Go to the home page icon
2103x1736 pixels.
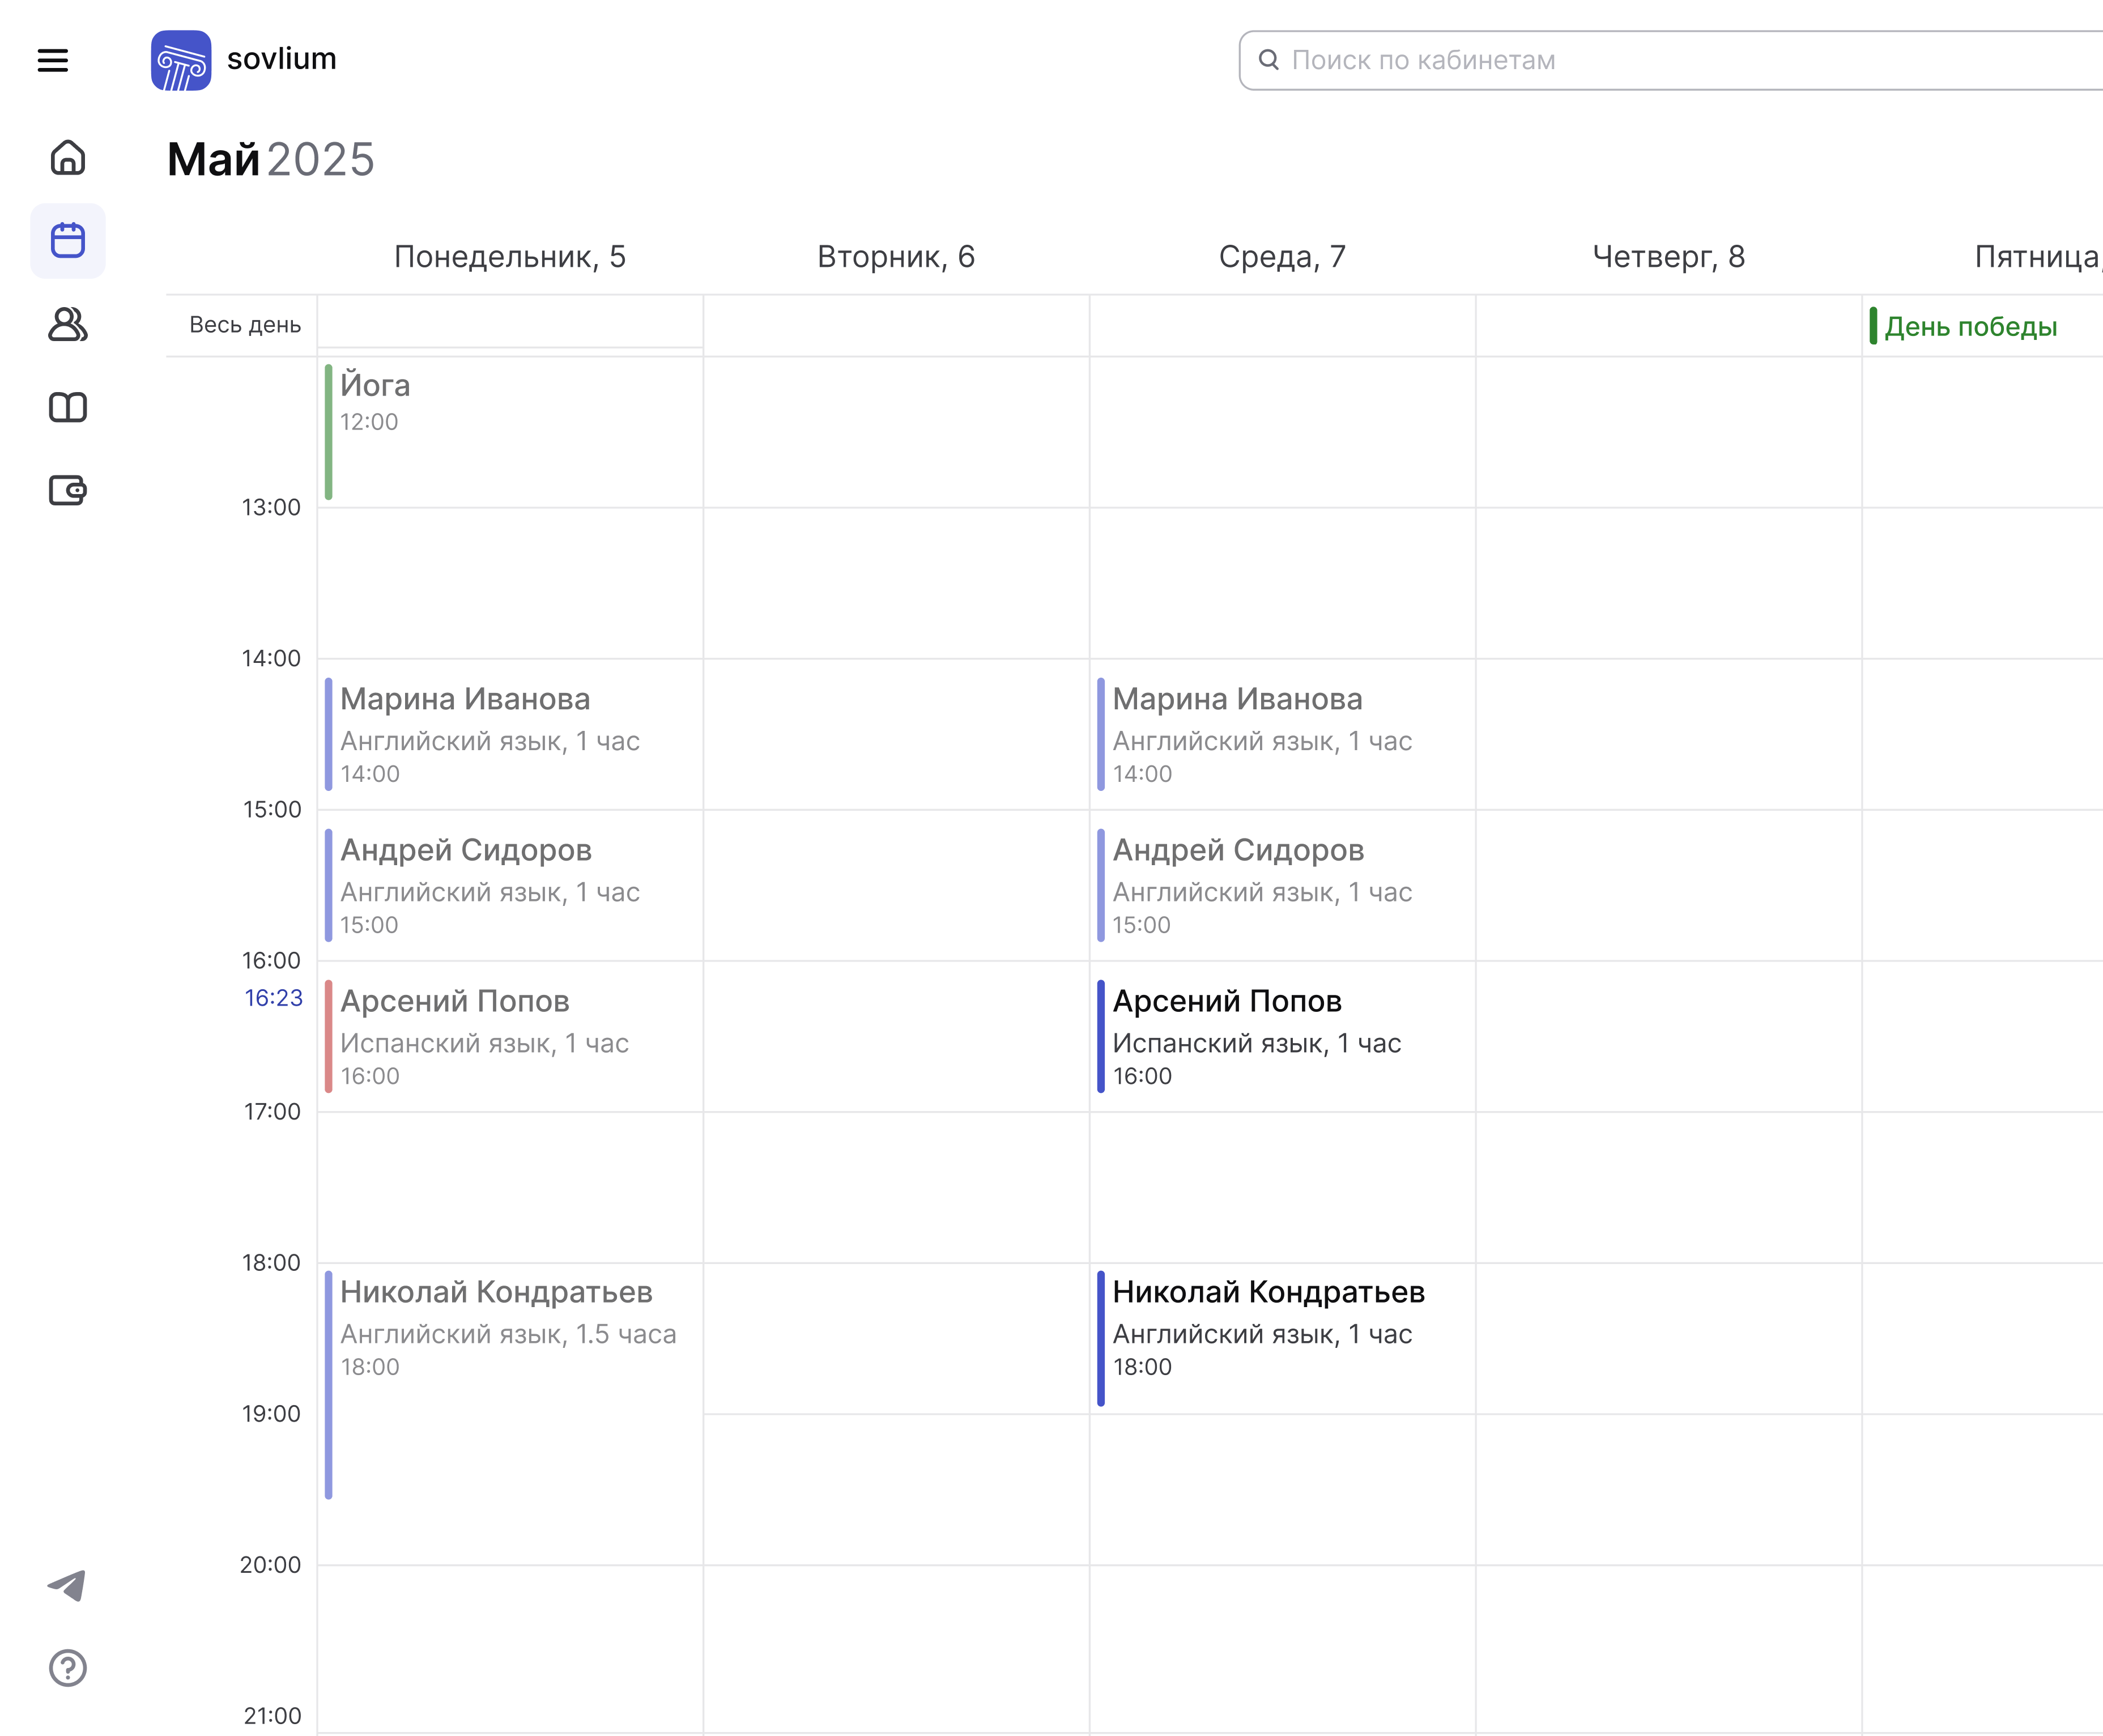[x=68, y=158]
